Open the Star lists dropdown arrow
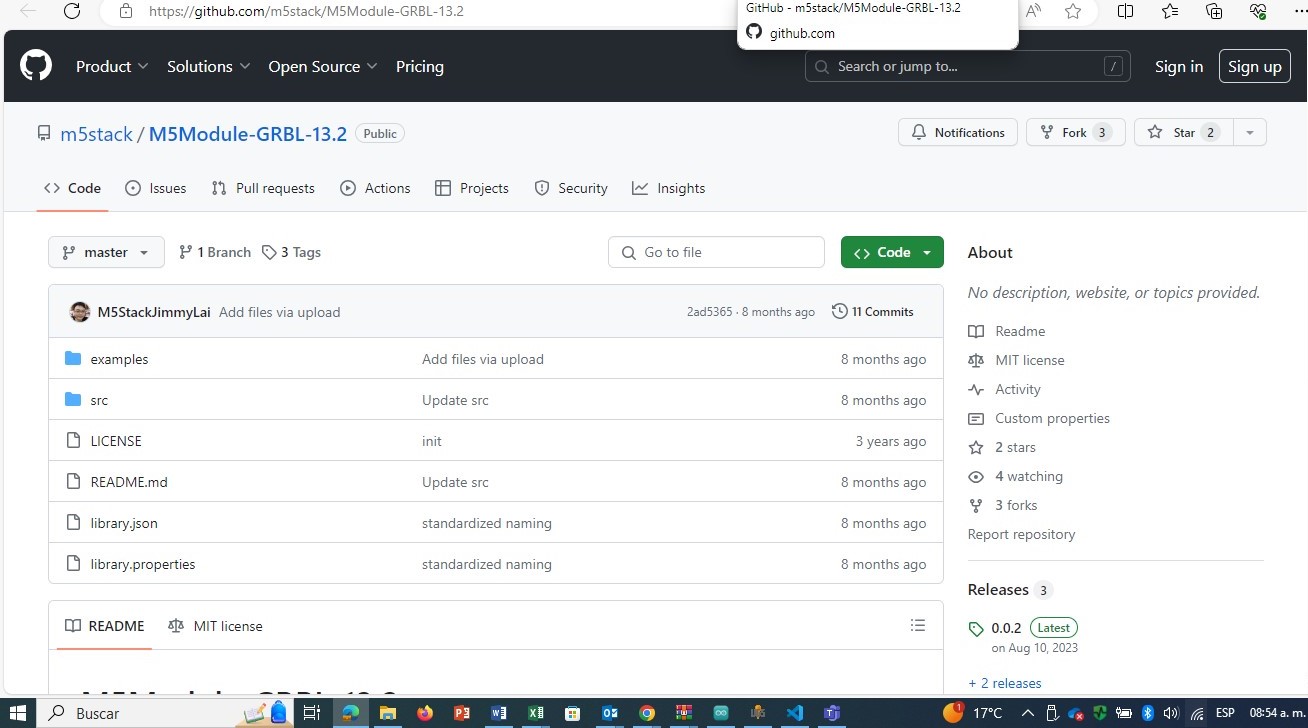This screenshot has width=1308, height=728. 1249,132
